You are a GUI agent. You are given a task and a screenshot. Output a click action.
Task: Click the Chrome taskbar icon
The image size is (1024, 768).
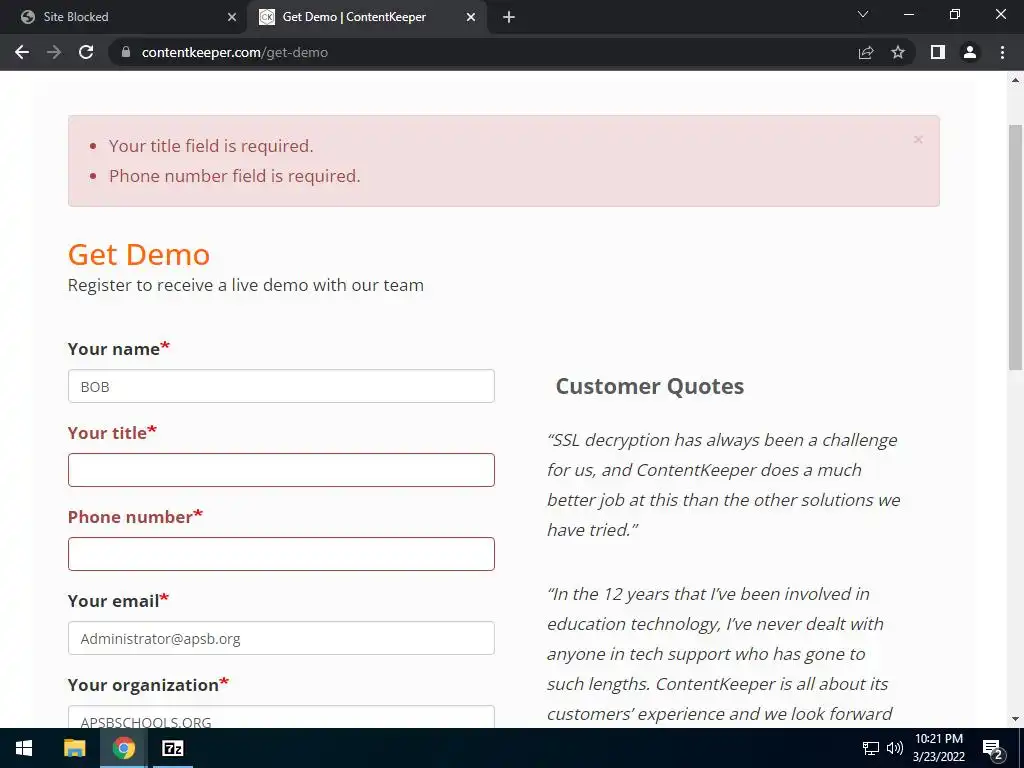123,748
